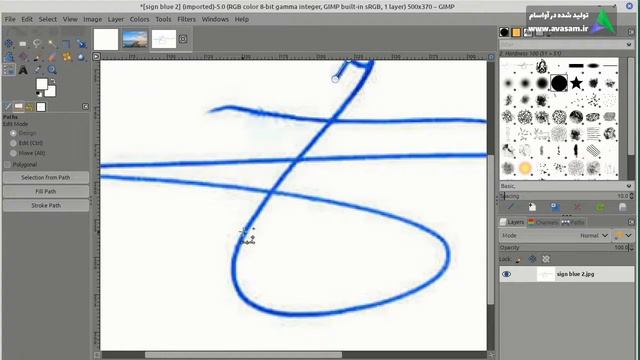Toggle Quick Mask at canvas corner
This screenshot has height=360, width=640.
pyautogui.click(x=97, y=355)
